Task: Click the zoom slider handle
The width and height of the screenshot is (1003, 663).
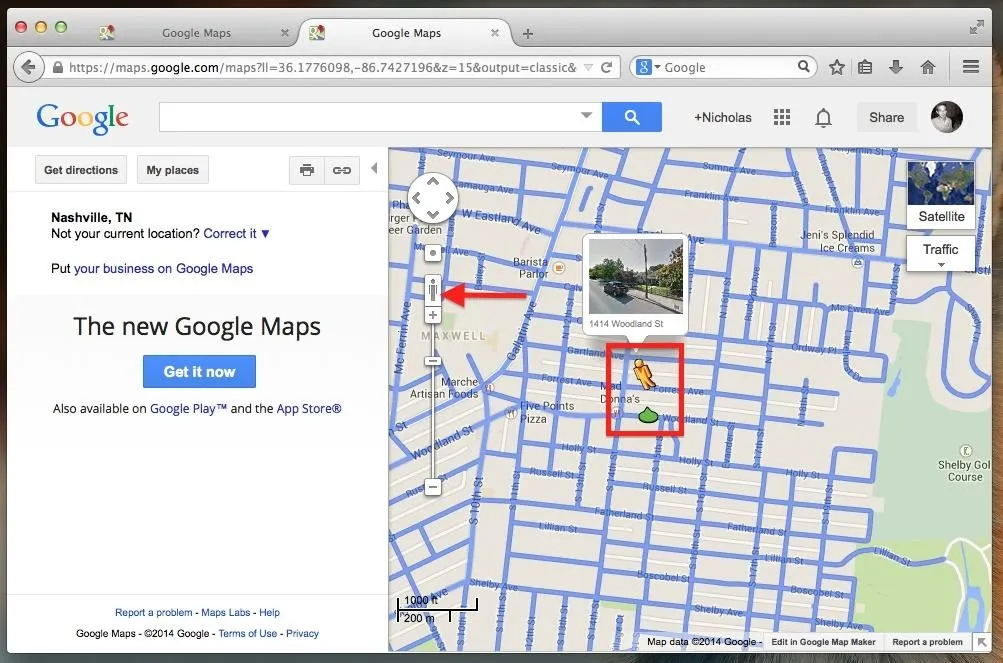Action: [433, 361]
